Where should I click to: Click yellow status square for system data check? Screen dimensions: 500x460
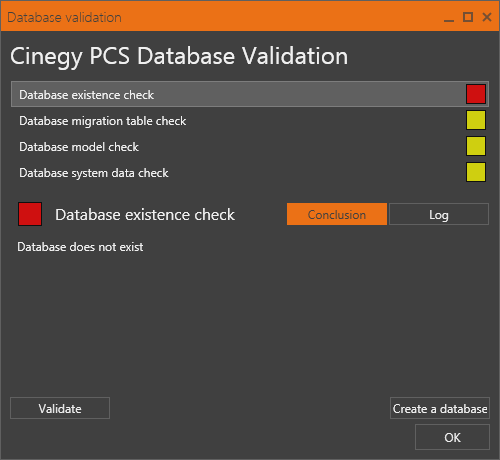[x=476, y=172]
